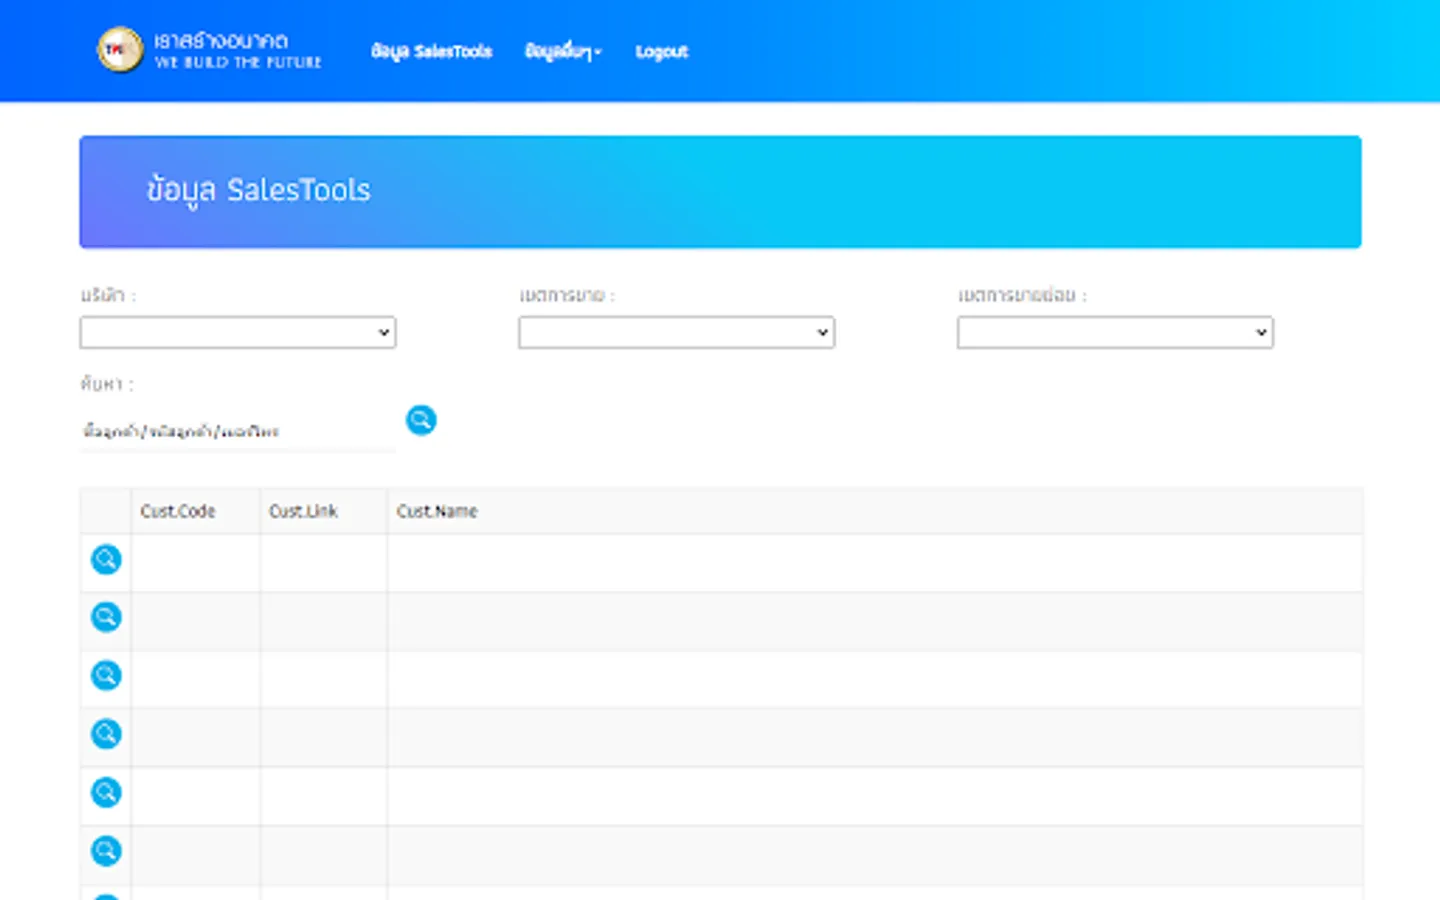Click the round TPI logo in the header
Image resolution: width=1440 pixels, height=900 pixels.
120,50
